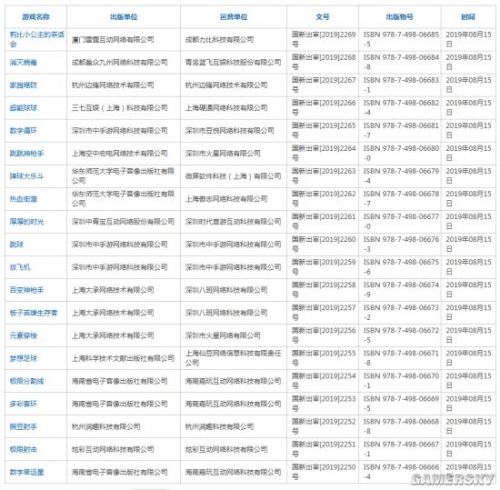Select ISBN 978-7-498-06675-6 cell
500x490 pixels.
(x=401, y=267)
